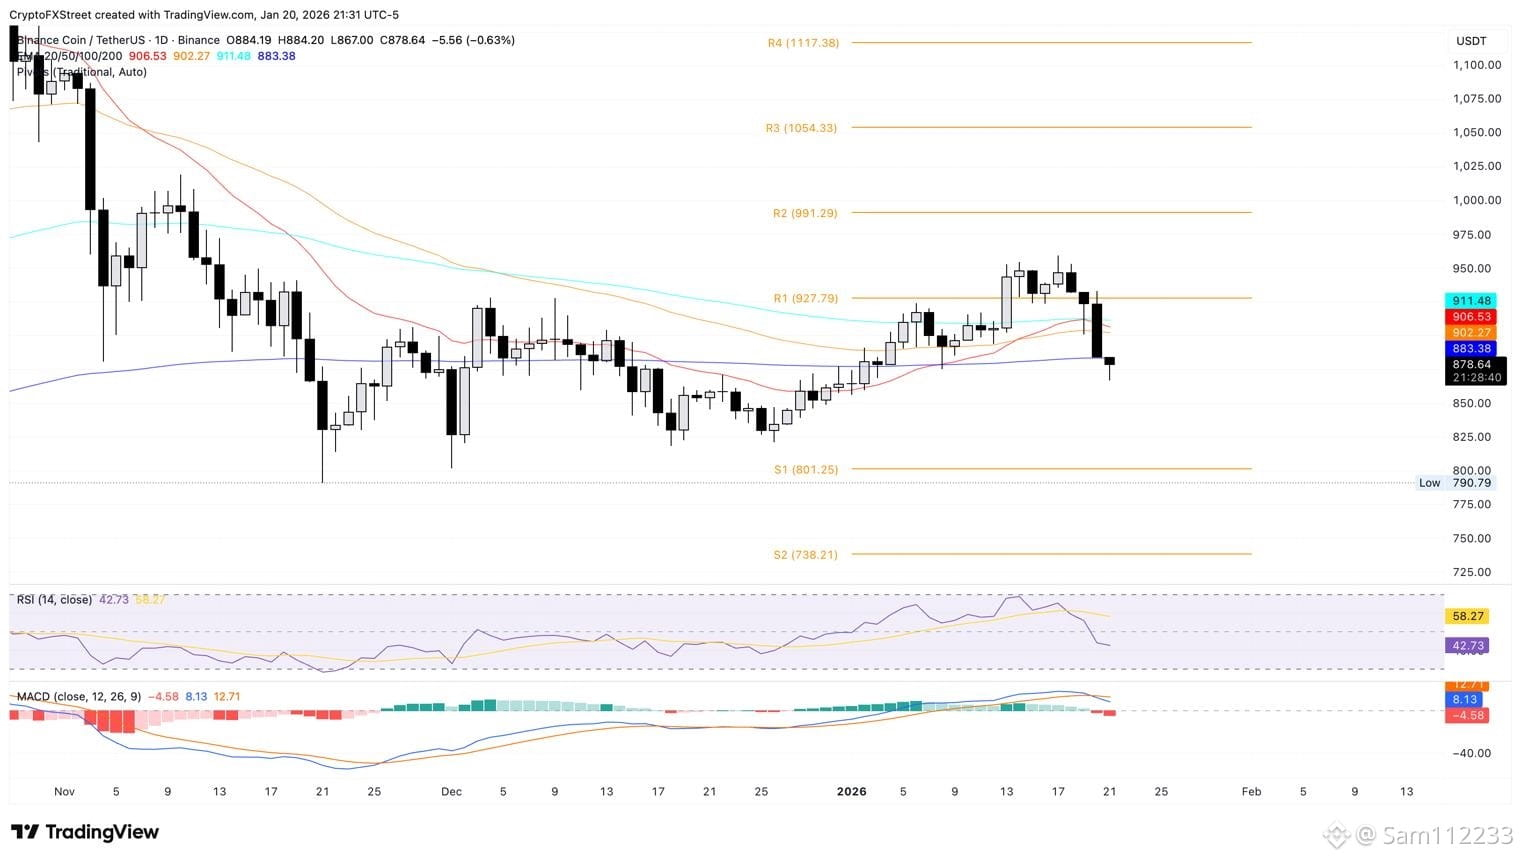Click the Feb label on the time axis

pos(1251,792)
